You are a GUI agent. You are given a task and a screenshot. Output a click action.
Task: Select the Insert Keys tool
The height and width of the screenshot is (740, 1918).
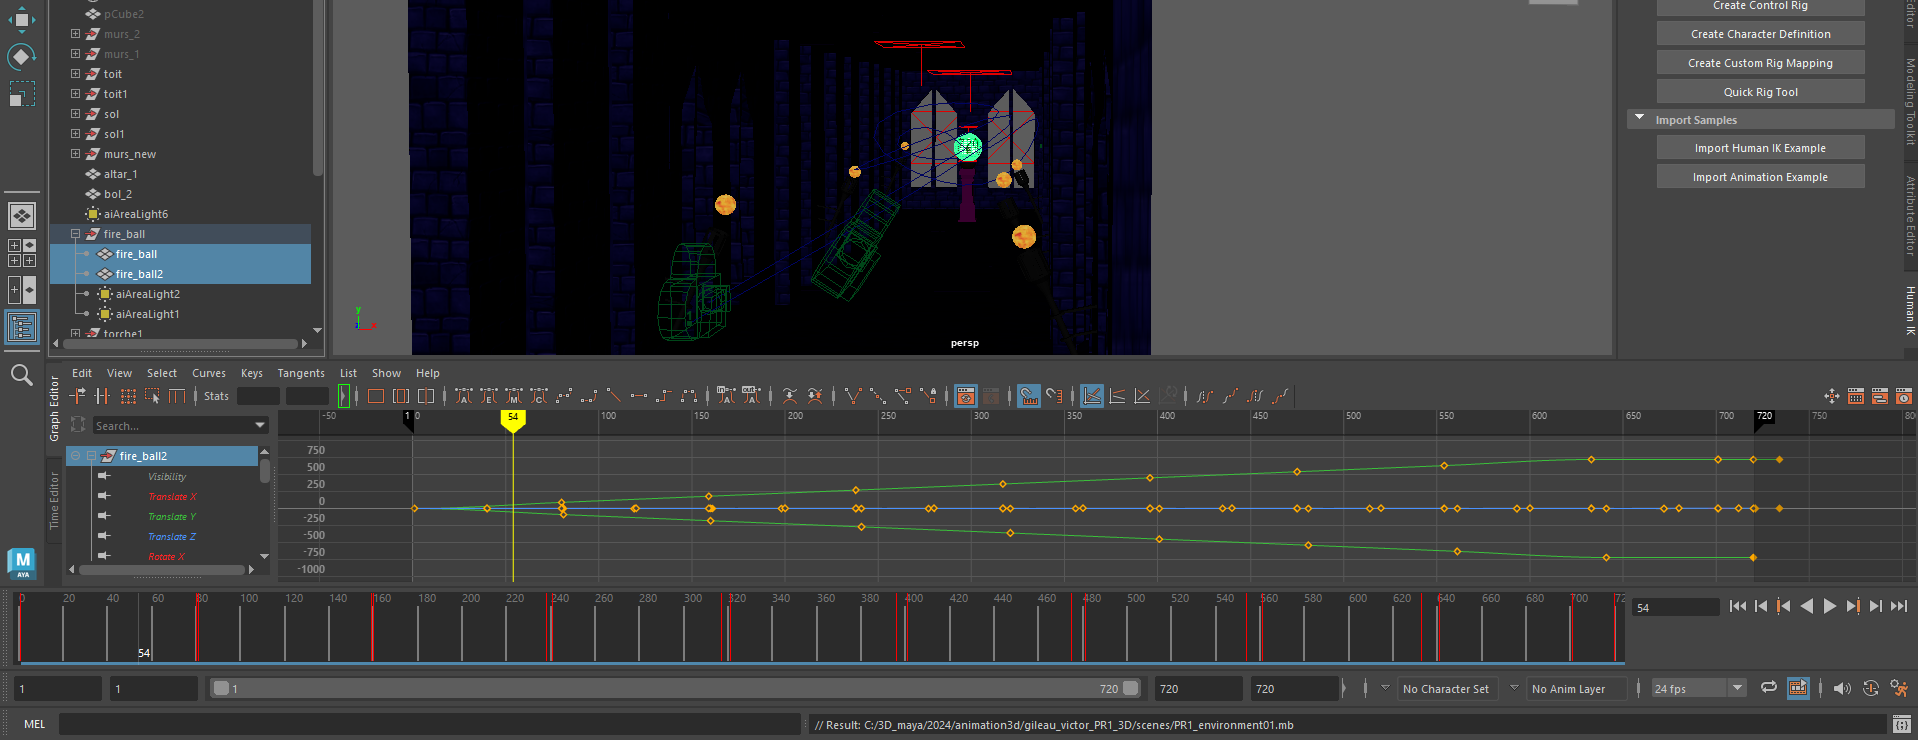tap(102, 396)
